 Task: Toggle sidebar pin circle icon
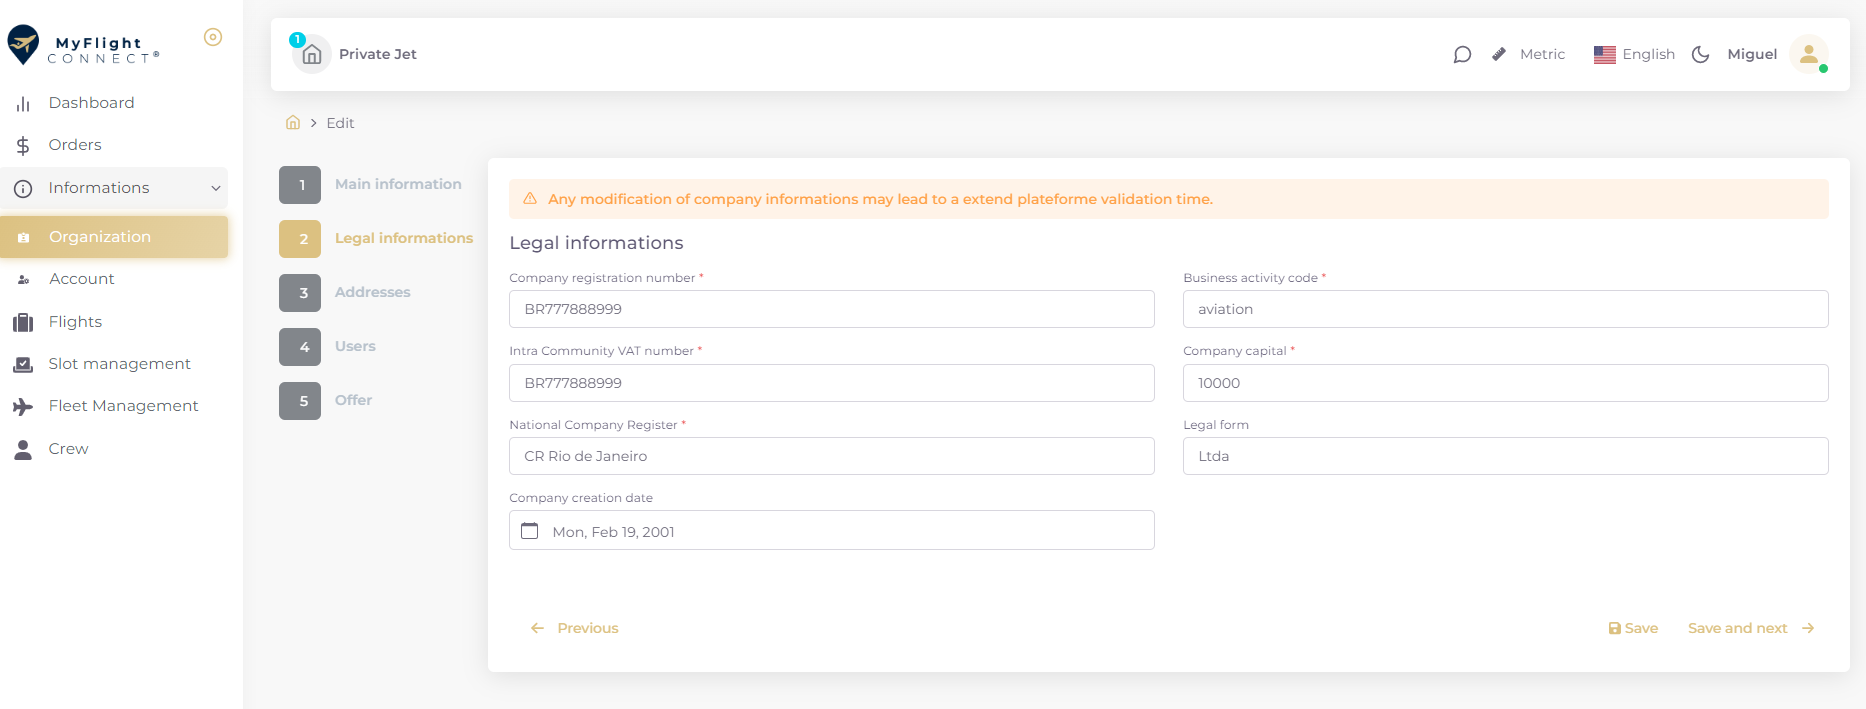pyautogui.click(x=213, y=37)
